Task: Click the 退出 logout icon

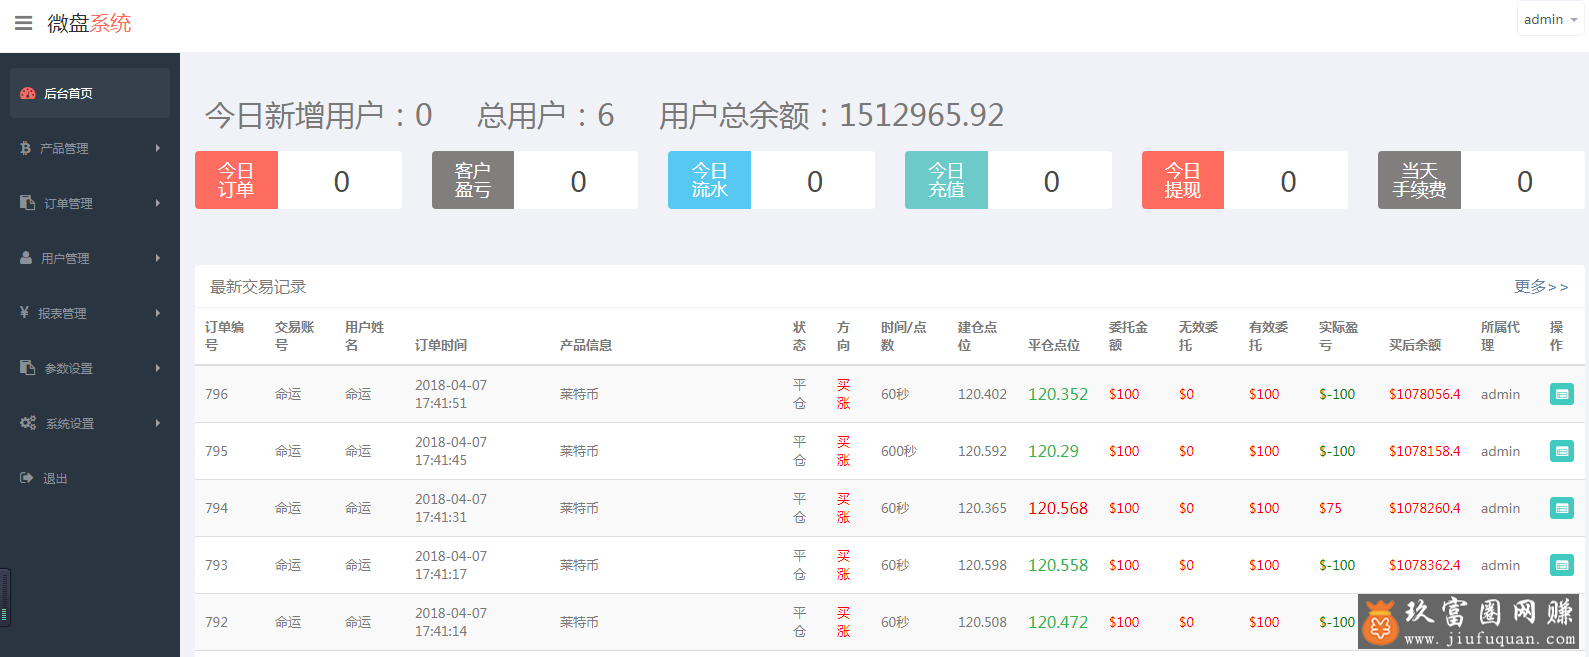Action: tap(27, 478)
